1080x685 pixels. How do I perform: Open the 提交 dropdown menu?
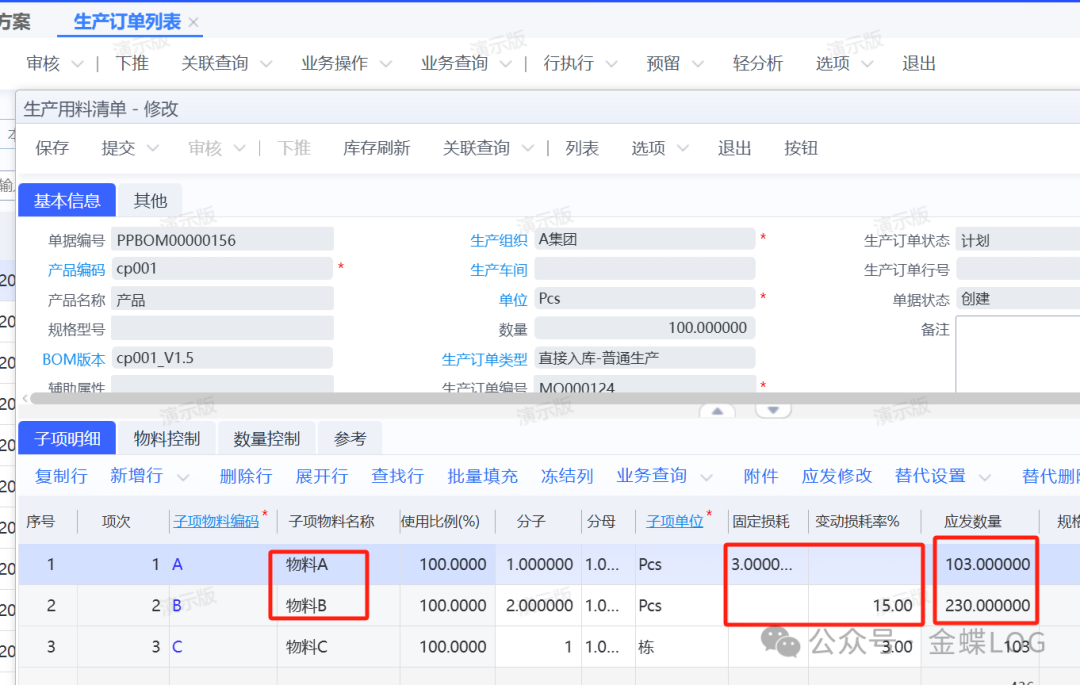coord(153,148)
